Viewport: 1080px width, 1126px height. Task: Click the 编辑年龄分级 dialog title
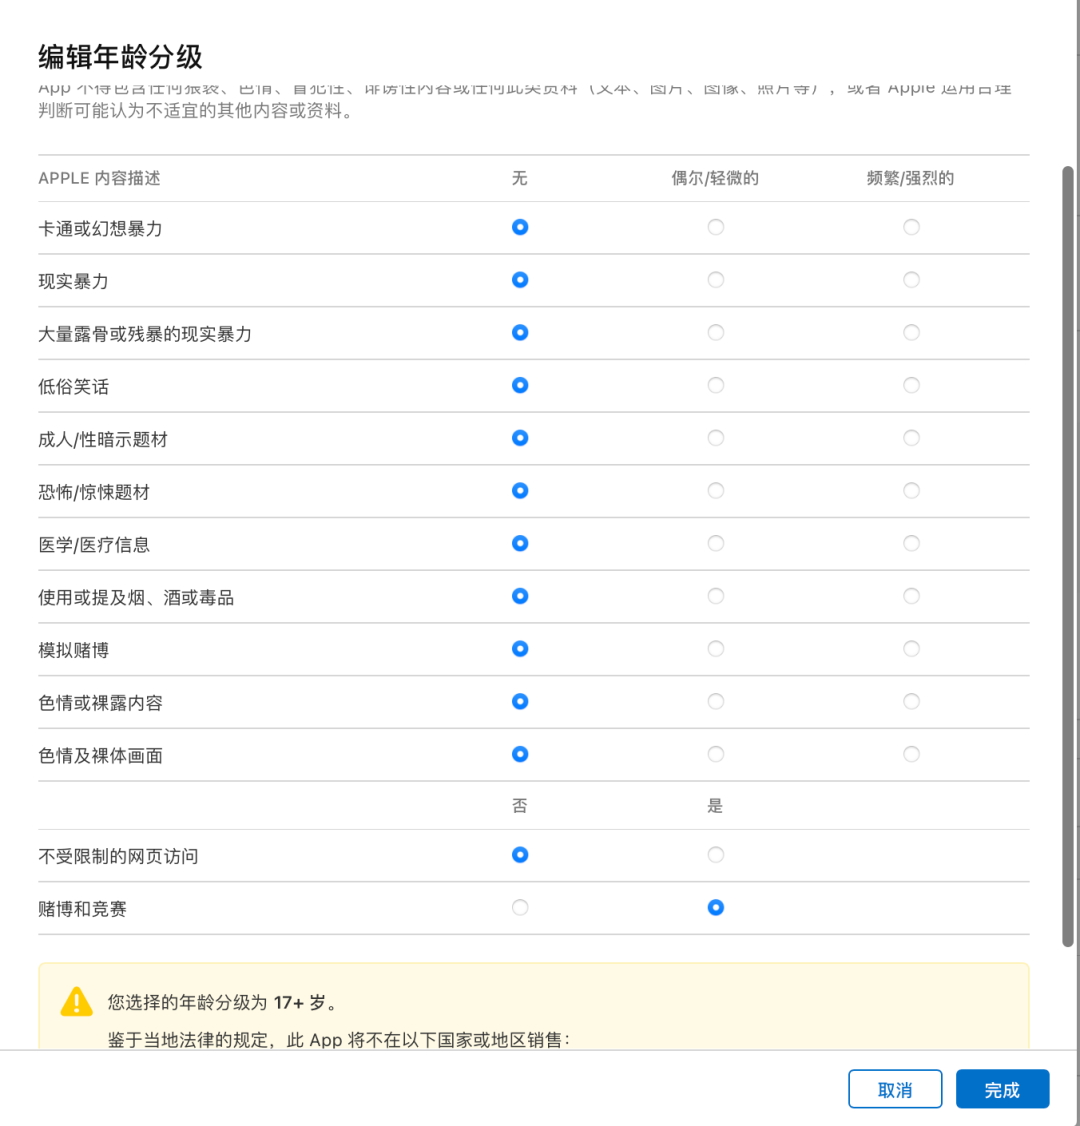121,57
